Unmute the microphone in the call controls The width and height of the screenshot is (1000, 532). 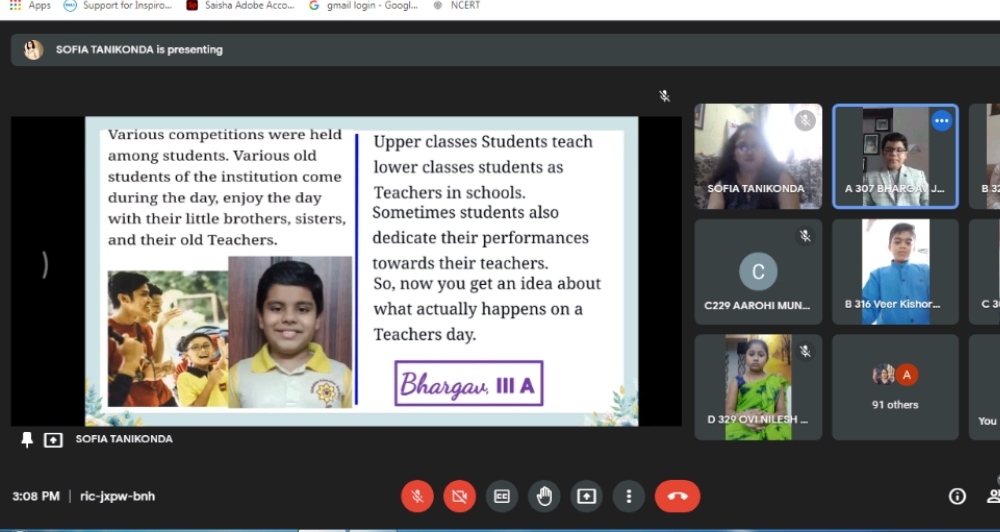coord(417,496)
